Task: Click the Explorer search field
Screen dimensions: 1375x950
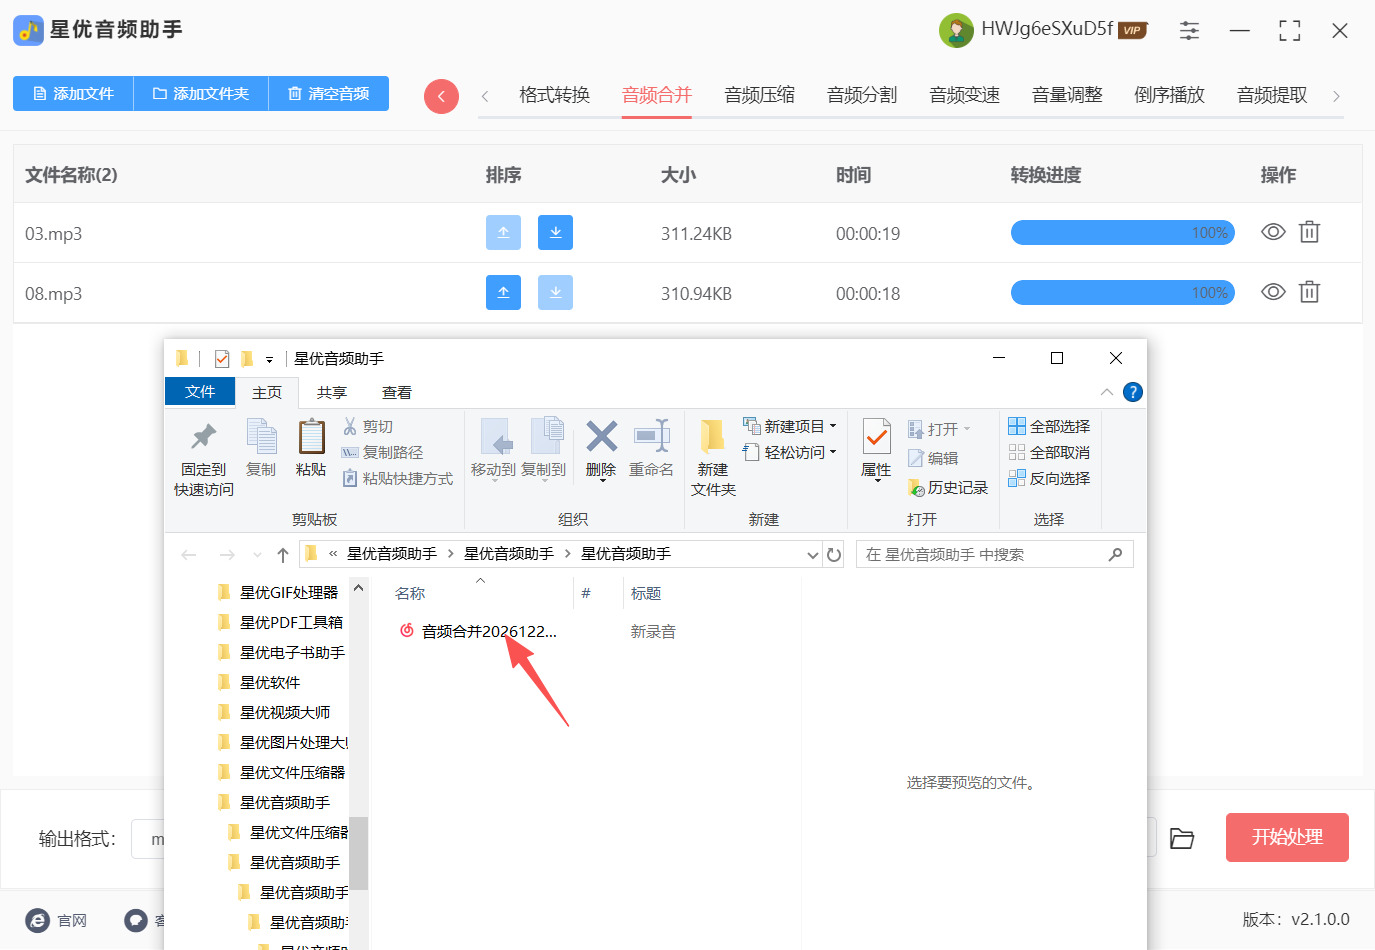Action: tap(994, 555)
